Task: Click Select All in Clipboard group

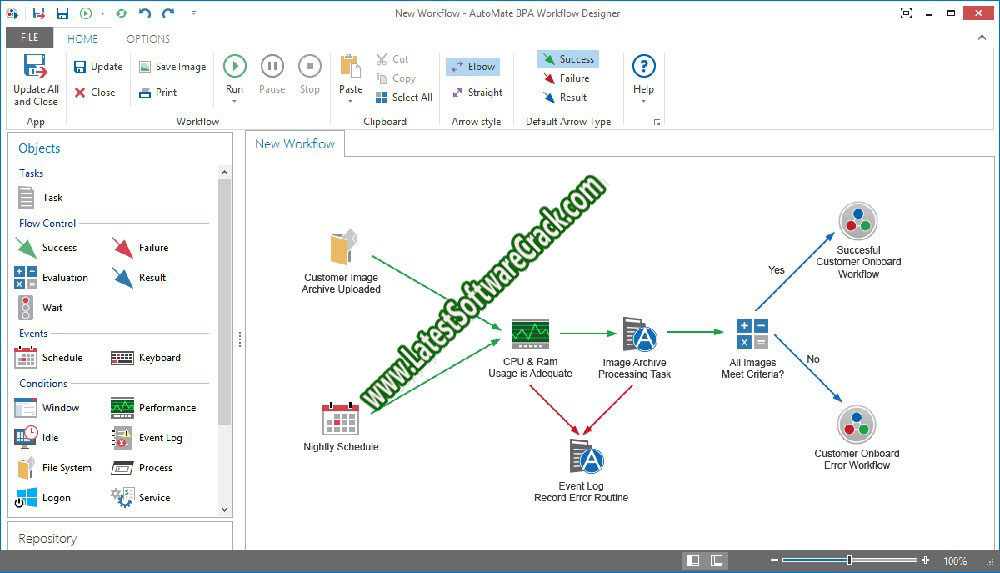Action: click(x=404, y=98)
